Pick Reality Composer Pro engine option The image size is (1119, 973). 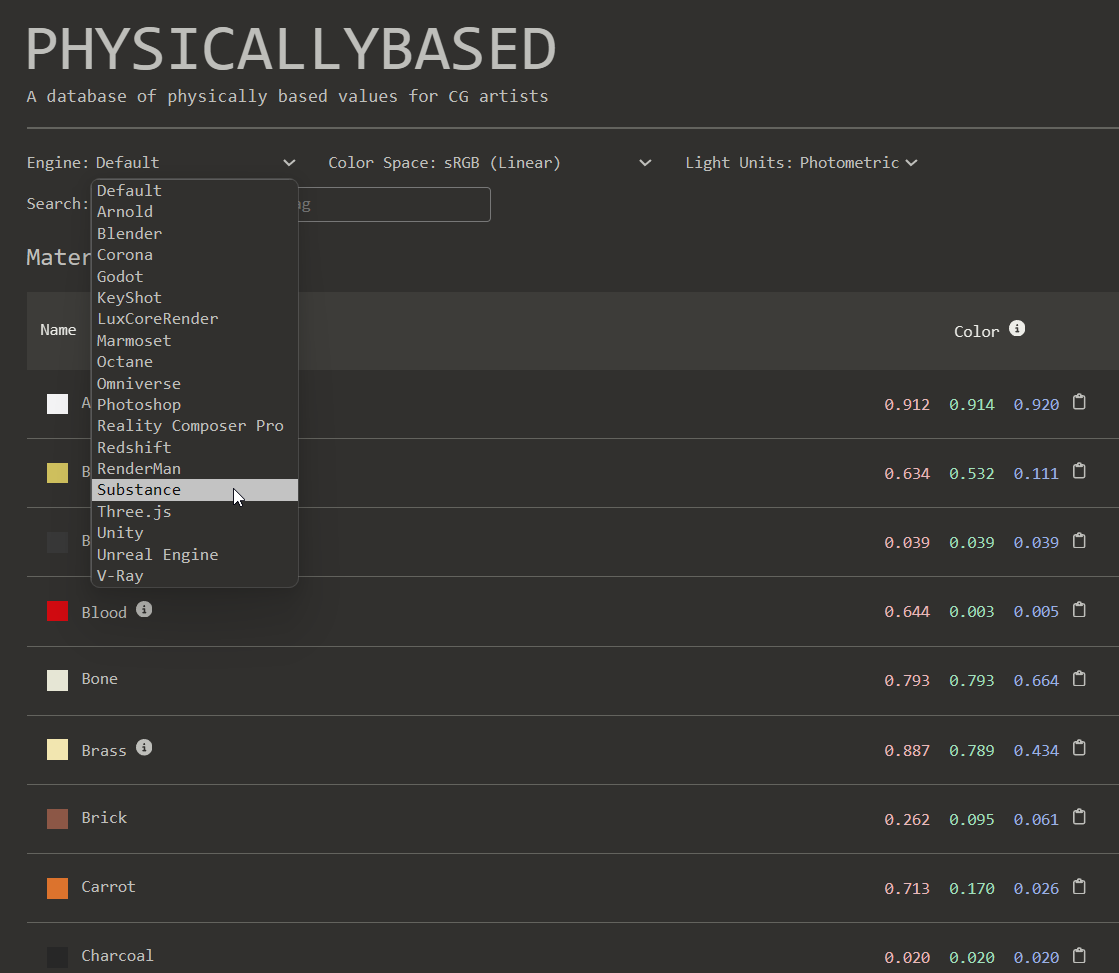195,426
